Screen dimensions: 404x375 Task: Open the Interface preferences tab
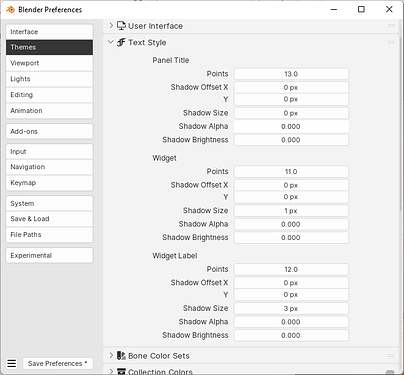[x=49, y=32]
